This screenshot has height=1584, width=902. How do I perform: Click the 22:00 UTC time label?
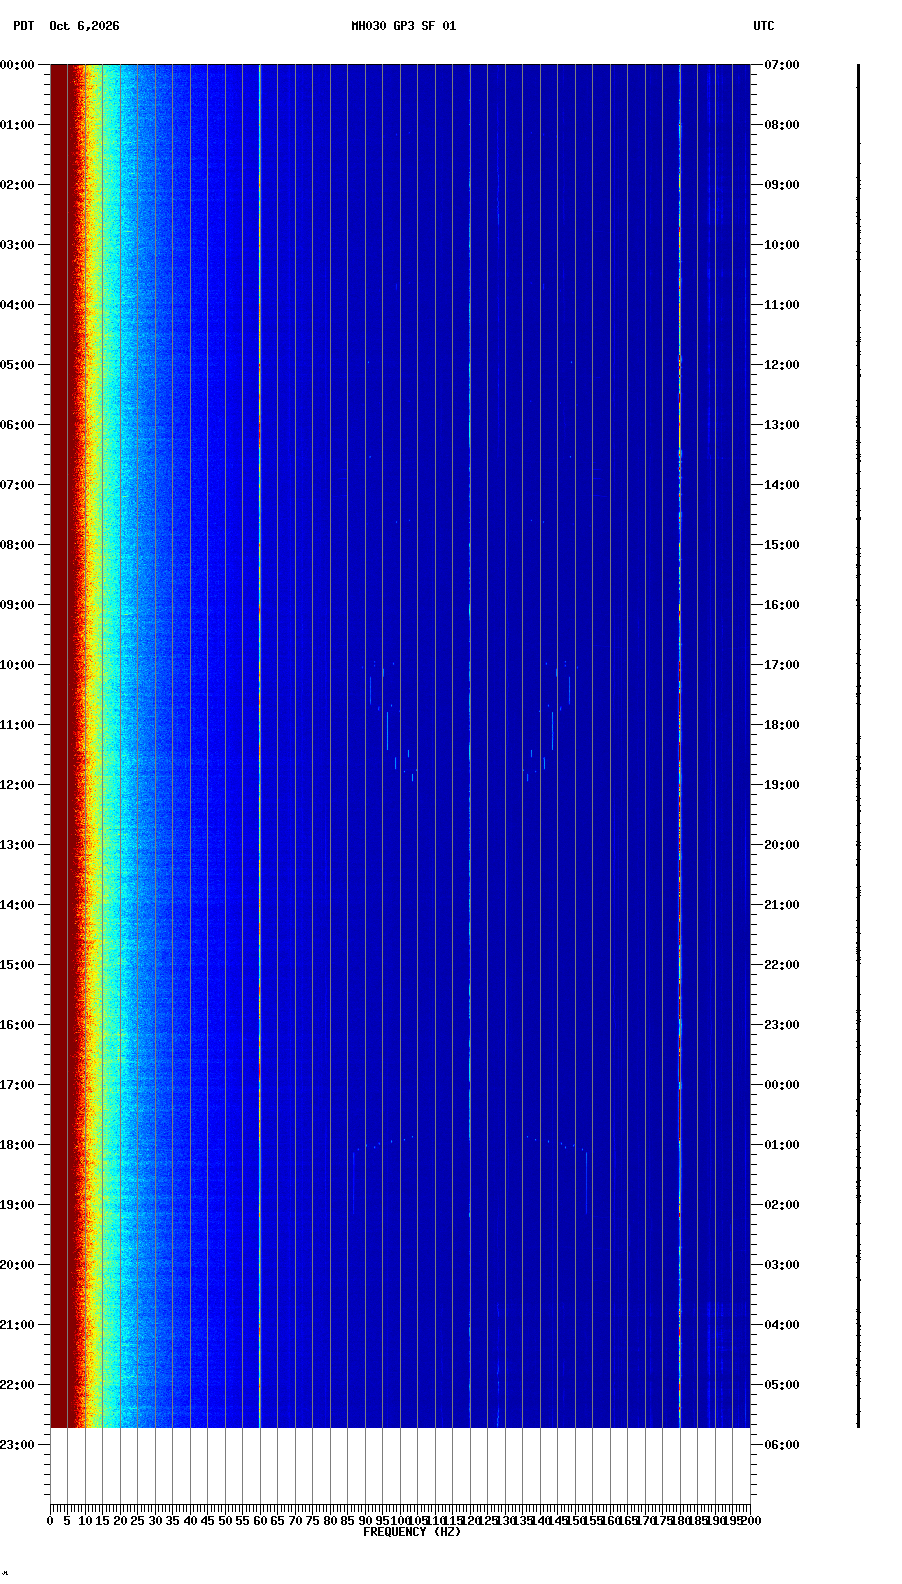782,965
